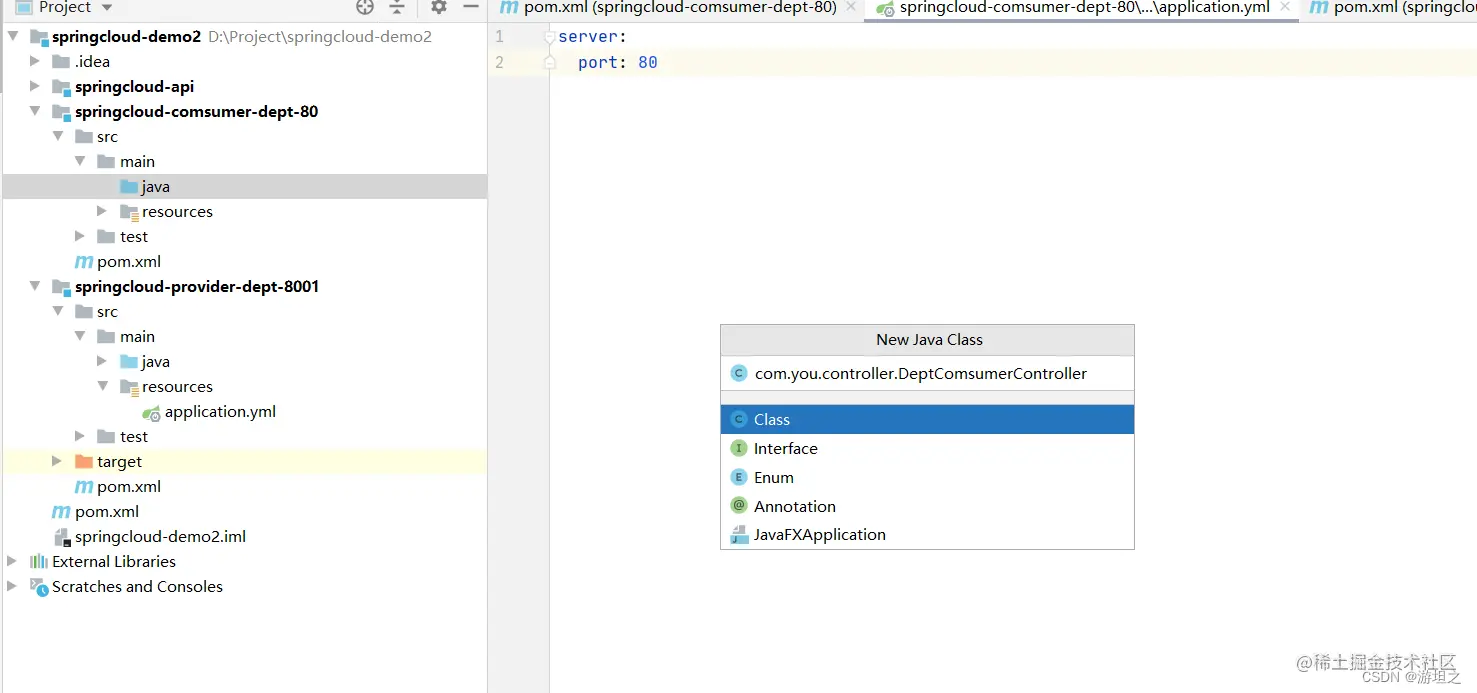This screenshot has height=693, width=1477.
Task: Click the springcloud-demo2.iml file icon
Action: pos(61,537)
